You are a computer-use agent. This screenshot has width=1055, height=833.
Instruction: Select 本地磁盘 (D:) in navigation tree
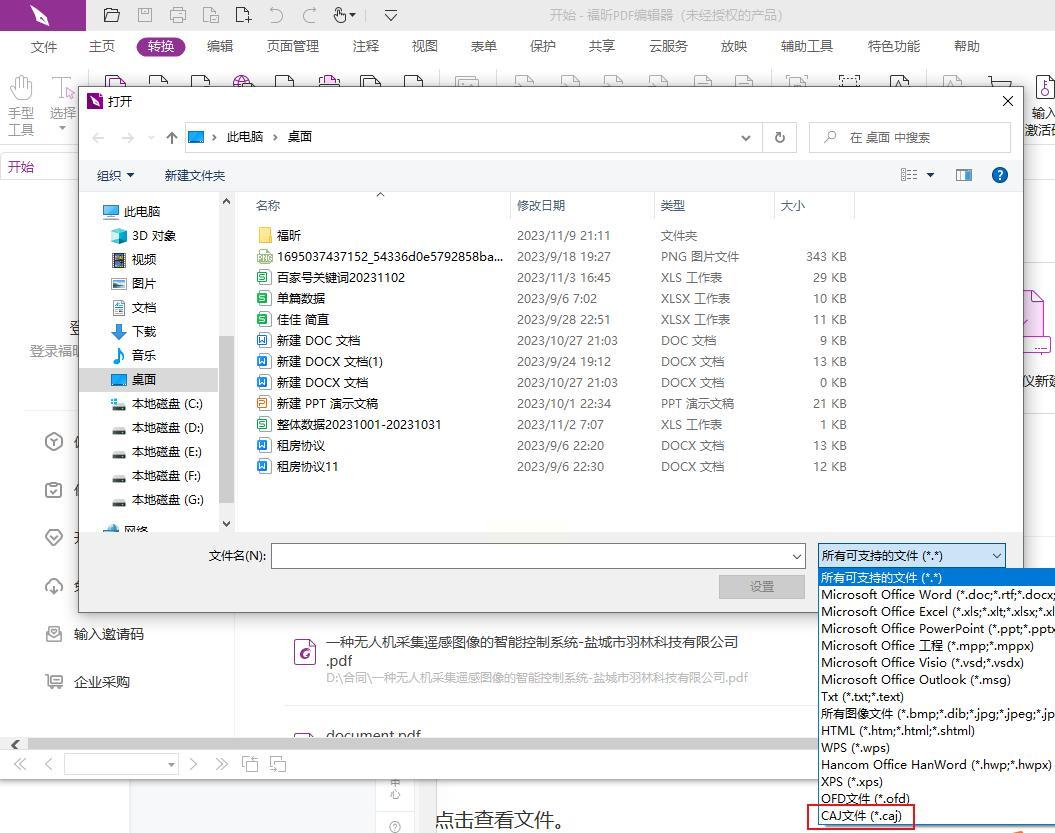click(157, 427)
